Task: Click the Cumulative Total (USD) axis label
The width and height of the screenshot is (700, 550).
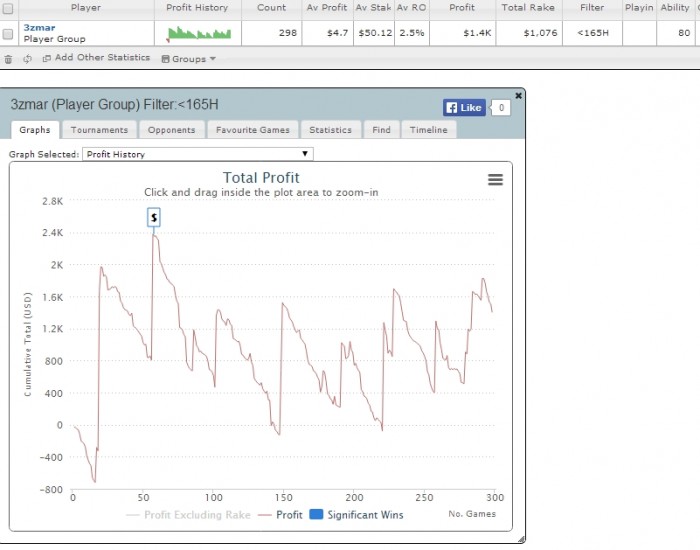Action: pos(28,344)
